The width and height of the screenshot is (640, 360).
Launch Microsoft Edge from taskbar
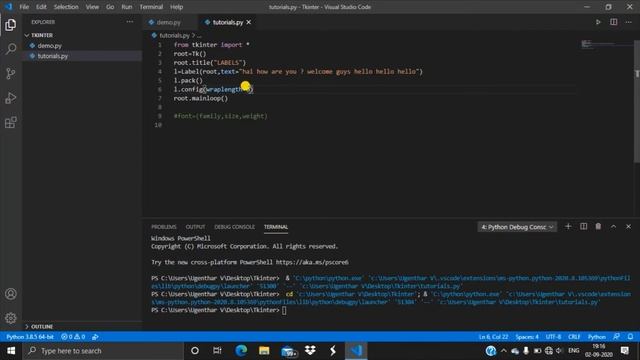pyautogui.click(x=241, y=351)
